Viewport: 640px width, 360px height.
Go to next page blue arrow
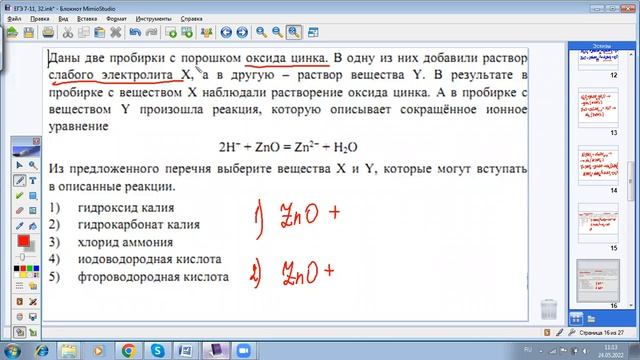point(242,32)
